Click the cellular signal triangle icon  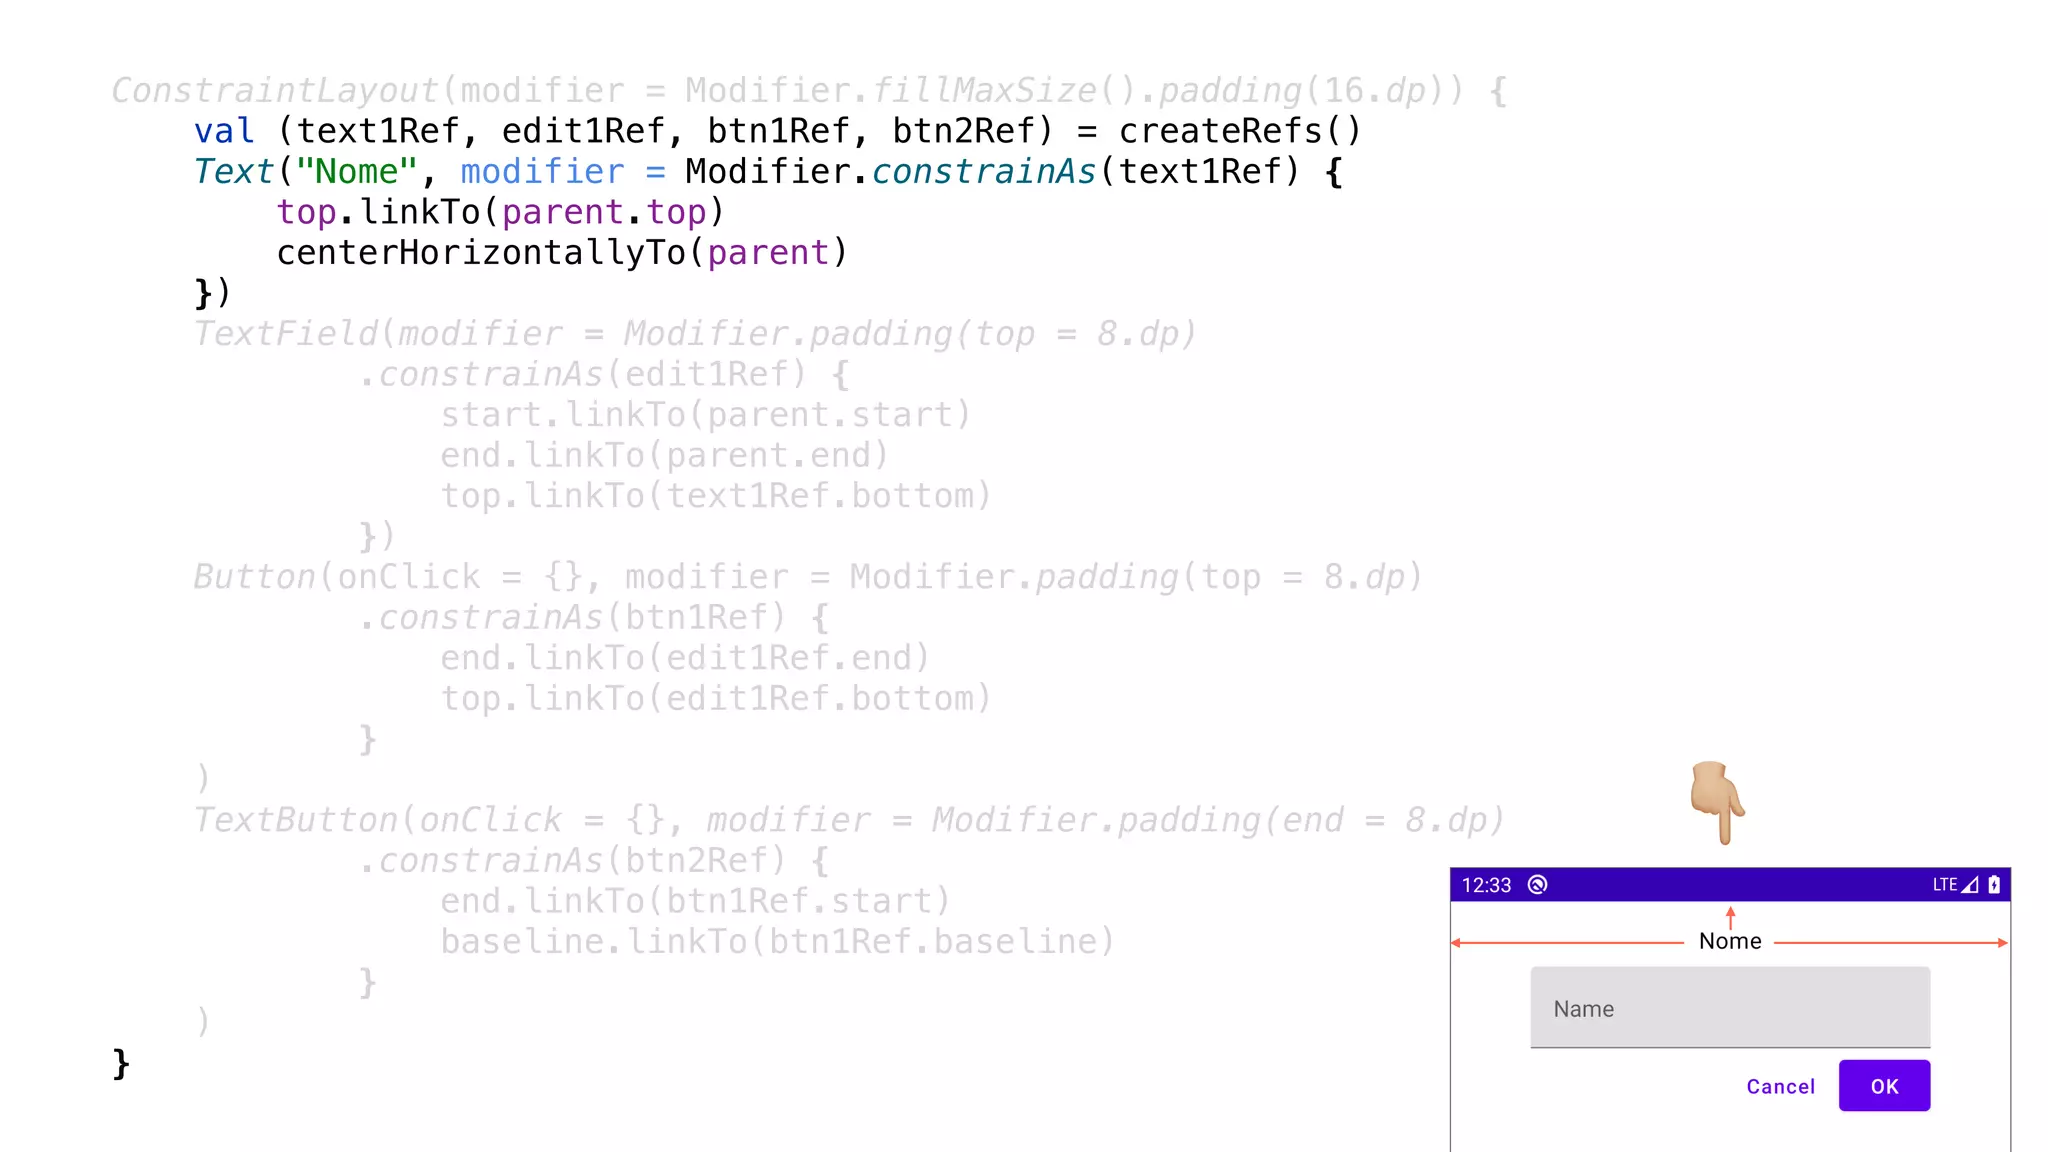tap(1970, 885)
